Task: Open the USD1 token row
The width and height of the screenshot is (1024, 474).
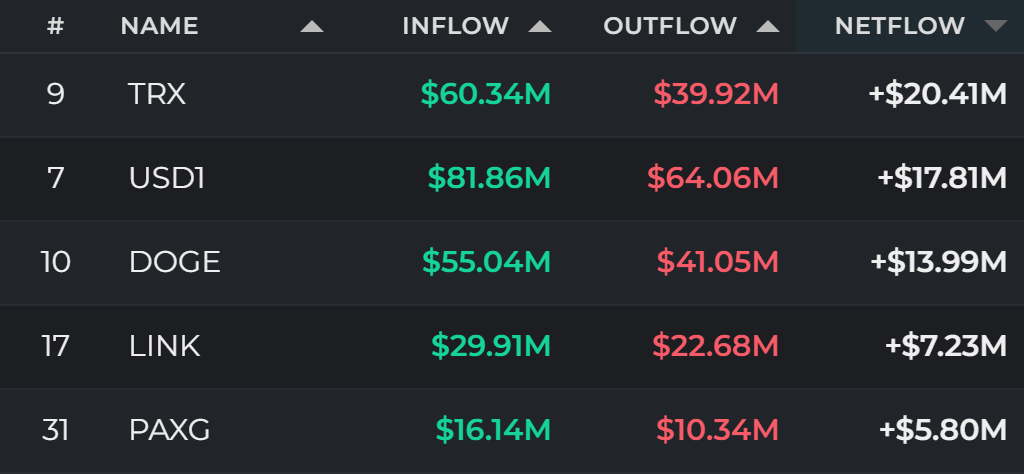Action: (512, 178)
